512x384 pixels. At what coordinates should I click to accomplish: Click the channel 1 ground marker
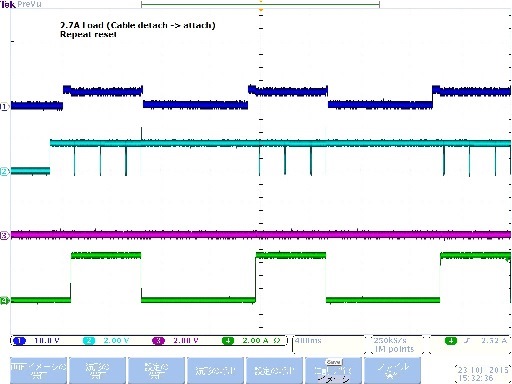(x=4, y=107)
